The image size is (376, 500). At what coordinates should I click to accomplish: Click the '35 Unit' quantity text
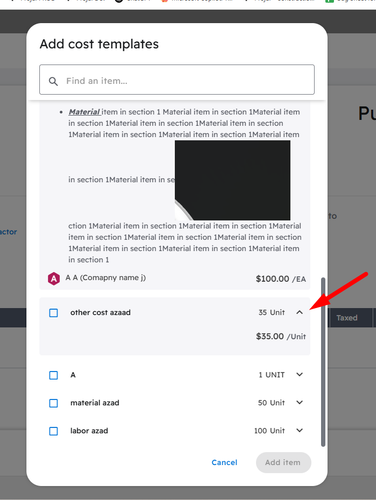pos(272,312)
